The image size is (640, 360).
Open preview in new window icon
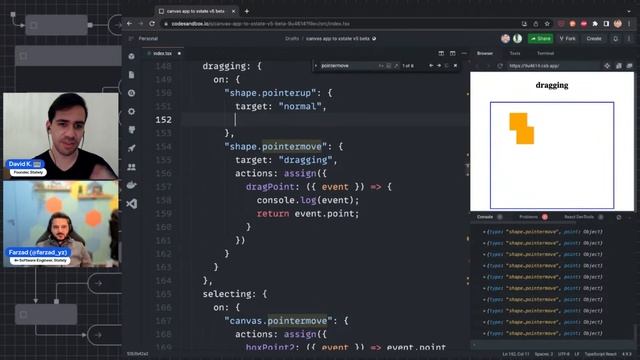click(629, 66)
